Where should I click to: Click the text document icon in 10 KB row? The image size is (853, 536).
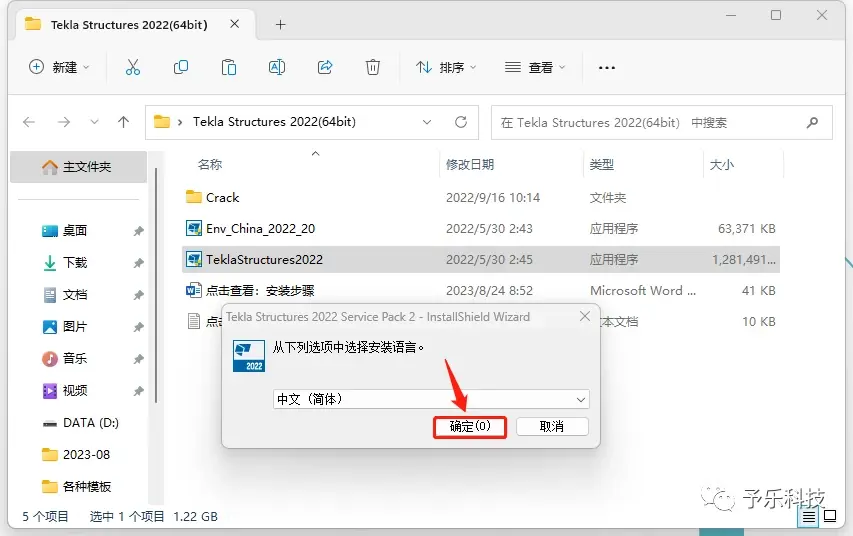click(x=194, y=321)
